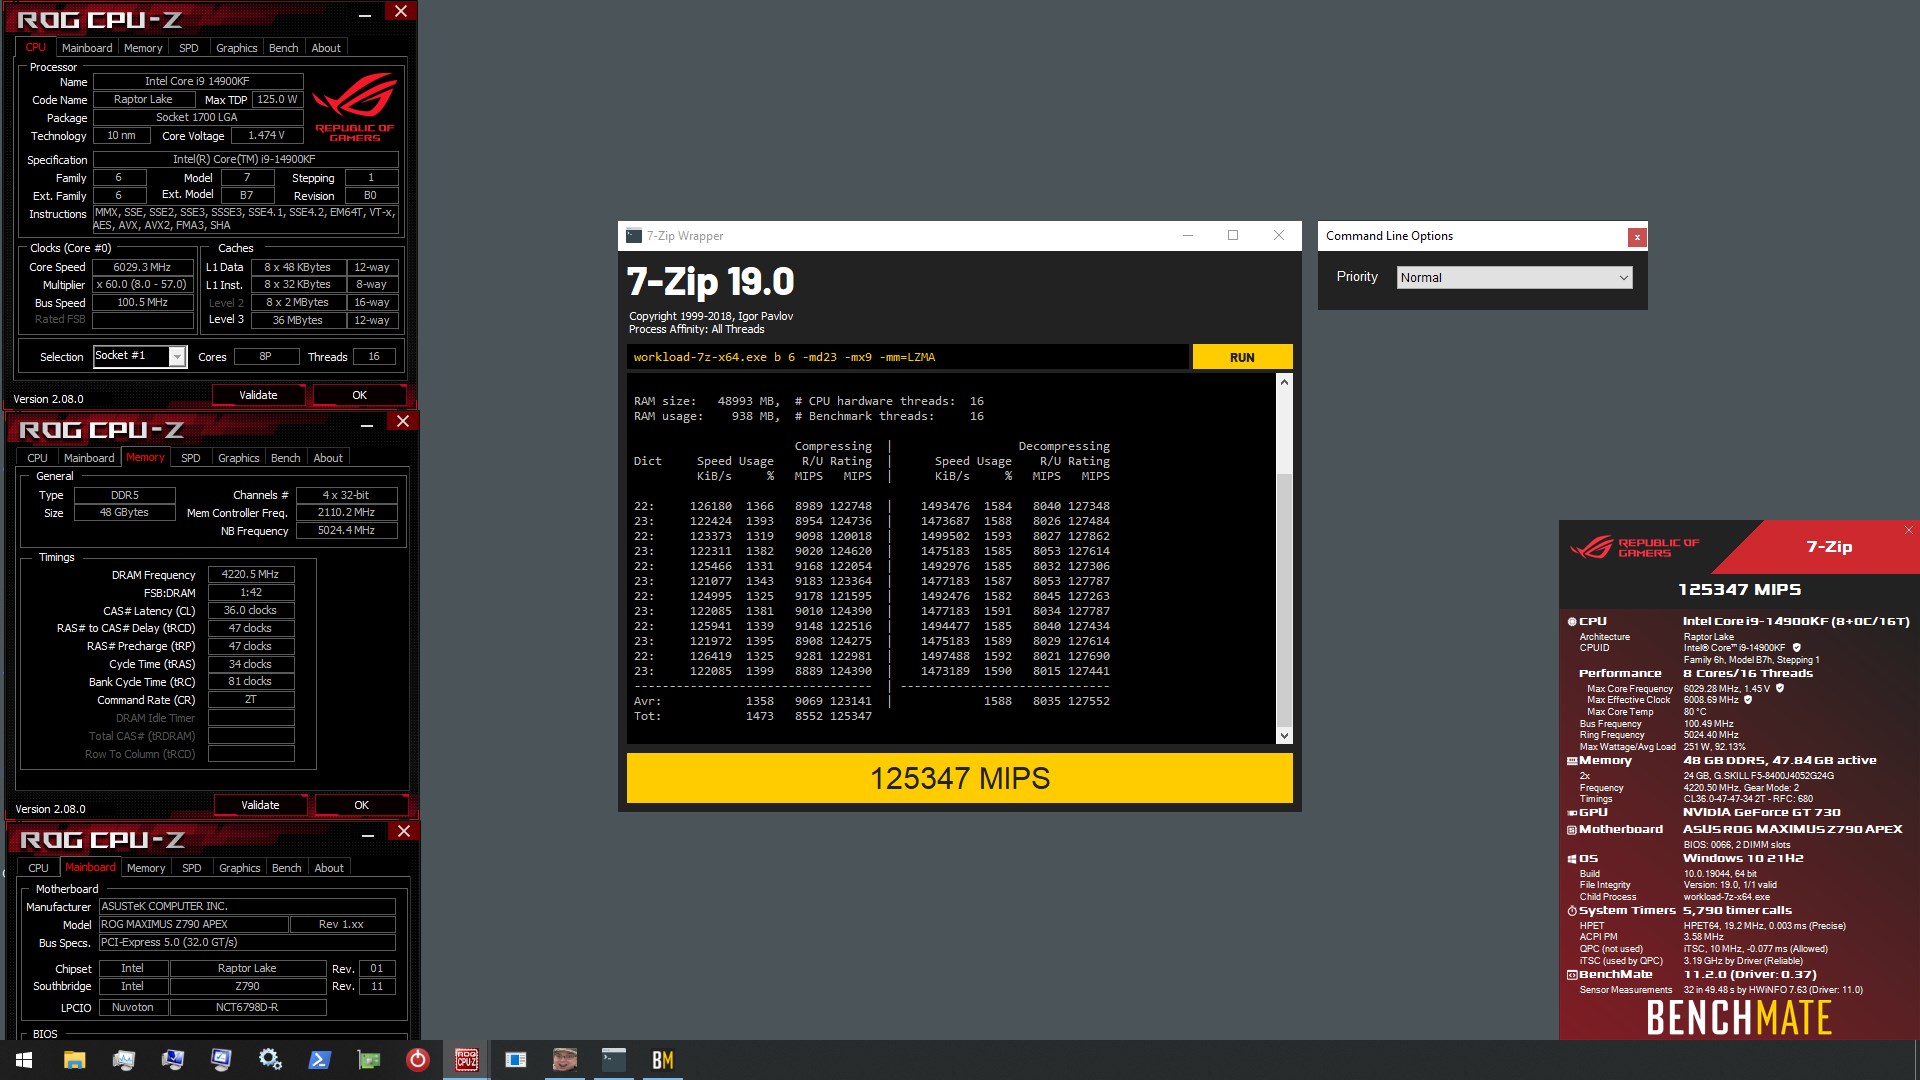Viewport: 1920px width, 1080px height.
Task: Click the ROG MAXIMUS Z790 APEX model field
Action: point(194,924)
